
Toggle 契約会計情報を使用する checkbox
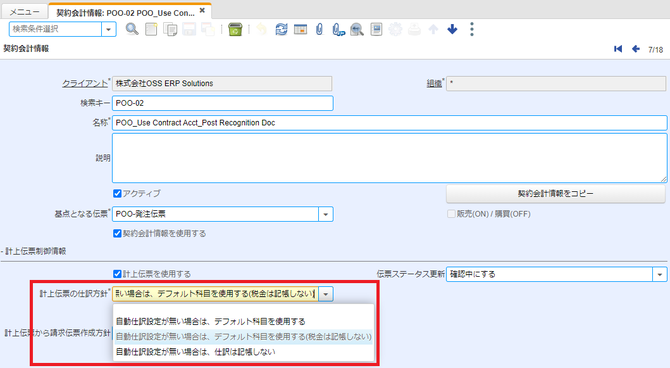(x=117, y=233)
